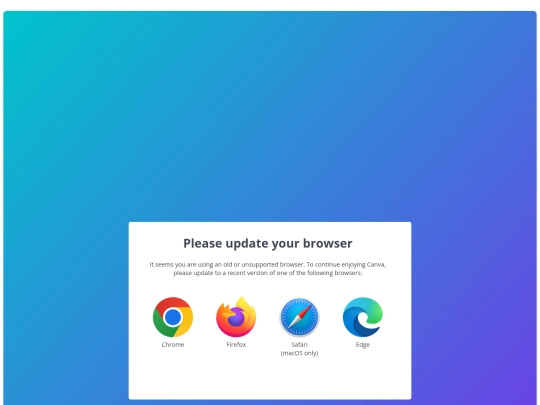Click the "Please update your browser" heading

tap(268, 243)
